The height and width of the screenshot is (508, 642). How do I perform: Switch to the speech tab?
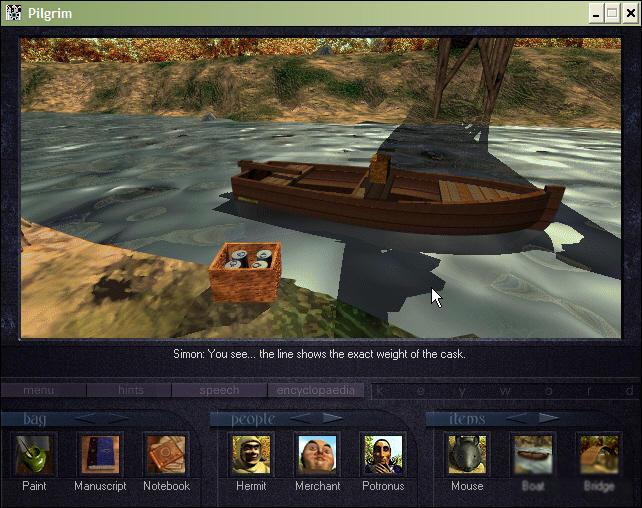click(219, 390)
